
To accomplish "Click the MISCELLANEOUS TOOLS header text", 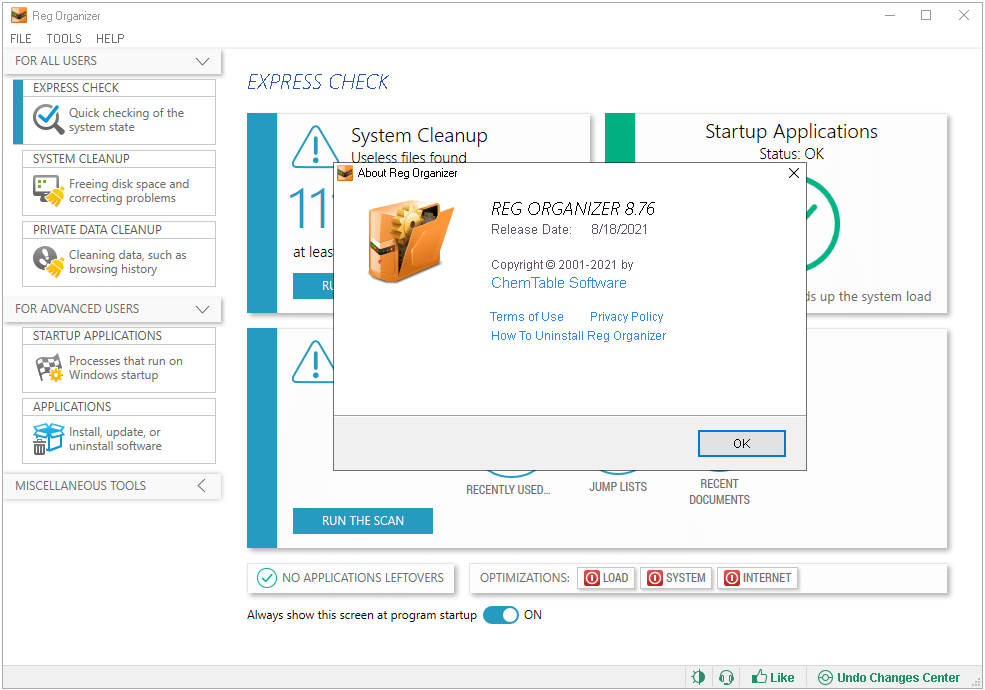I will 80,485.
